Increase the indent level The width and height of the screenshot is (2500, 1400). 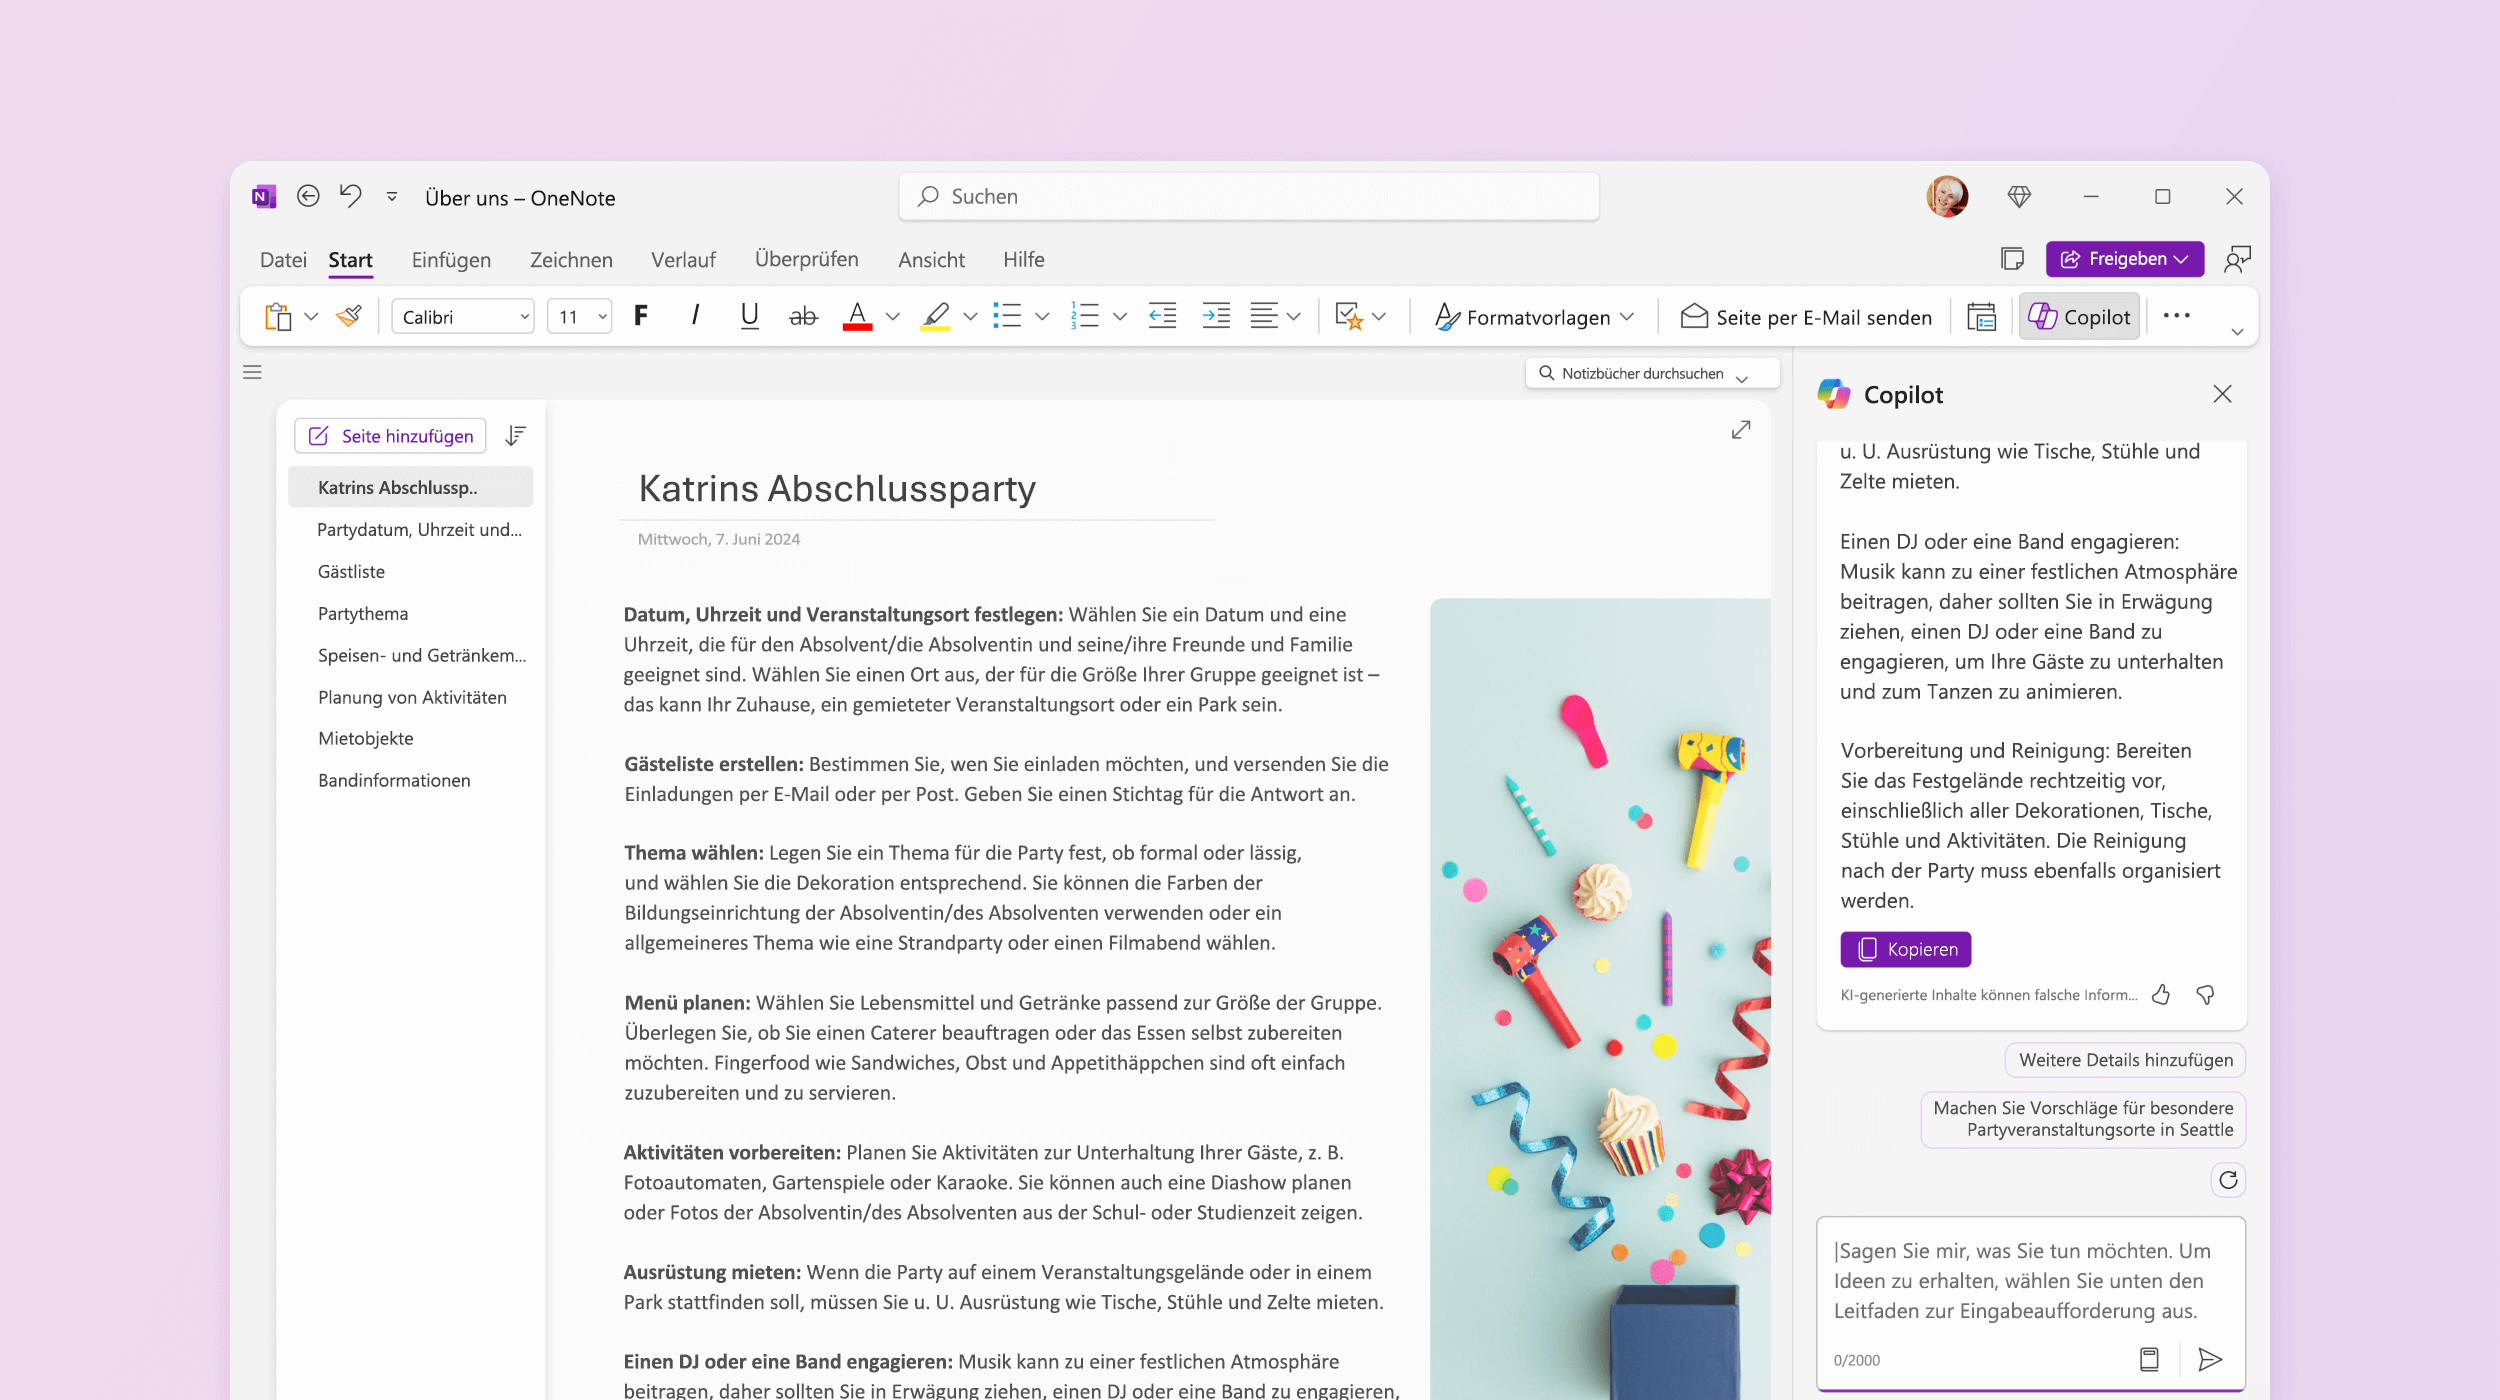pos(1216,316)
